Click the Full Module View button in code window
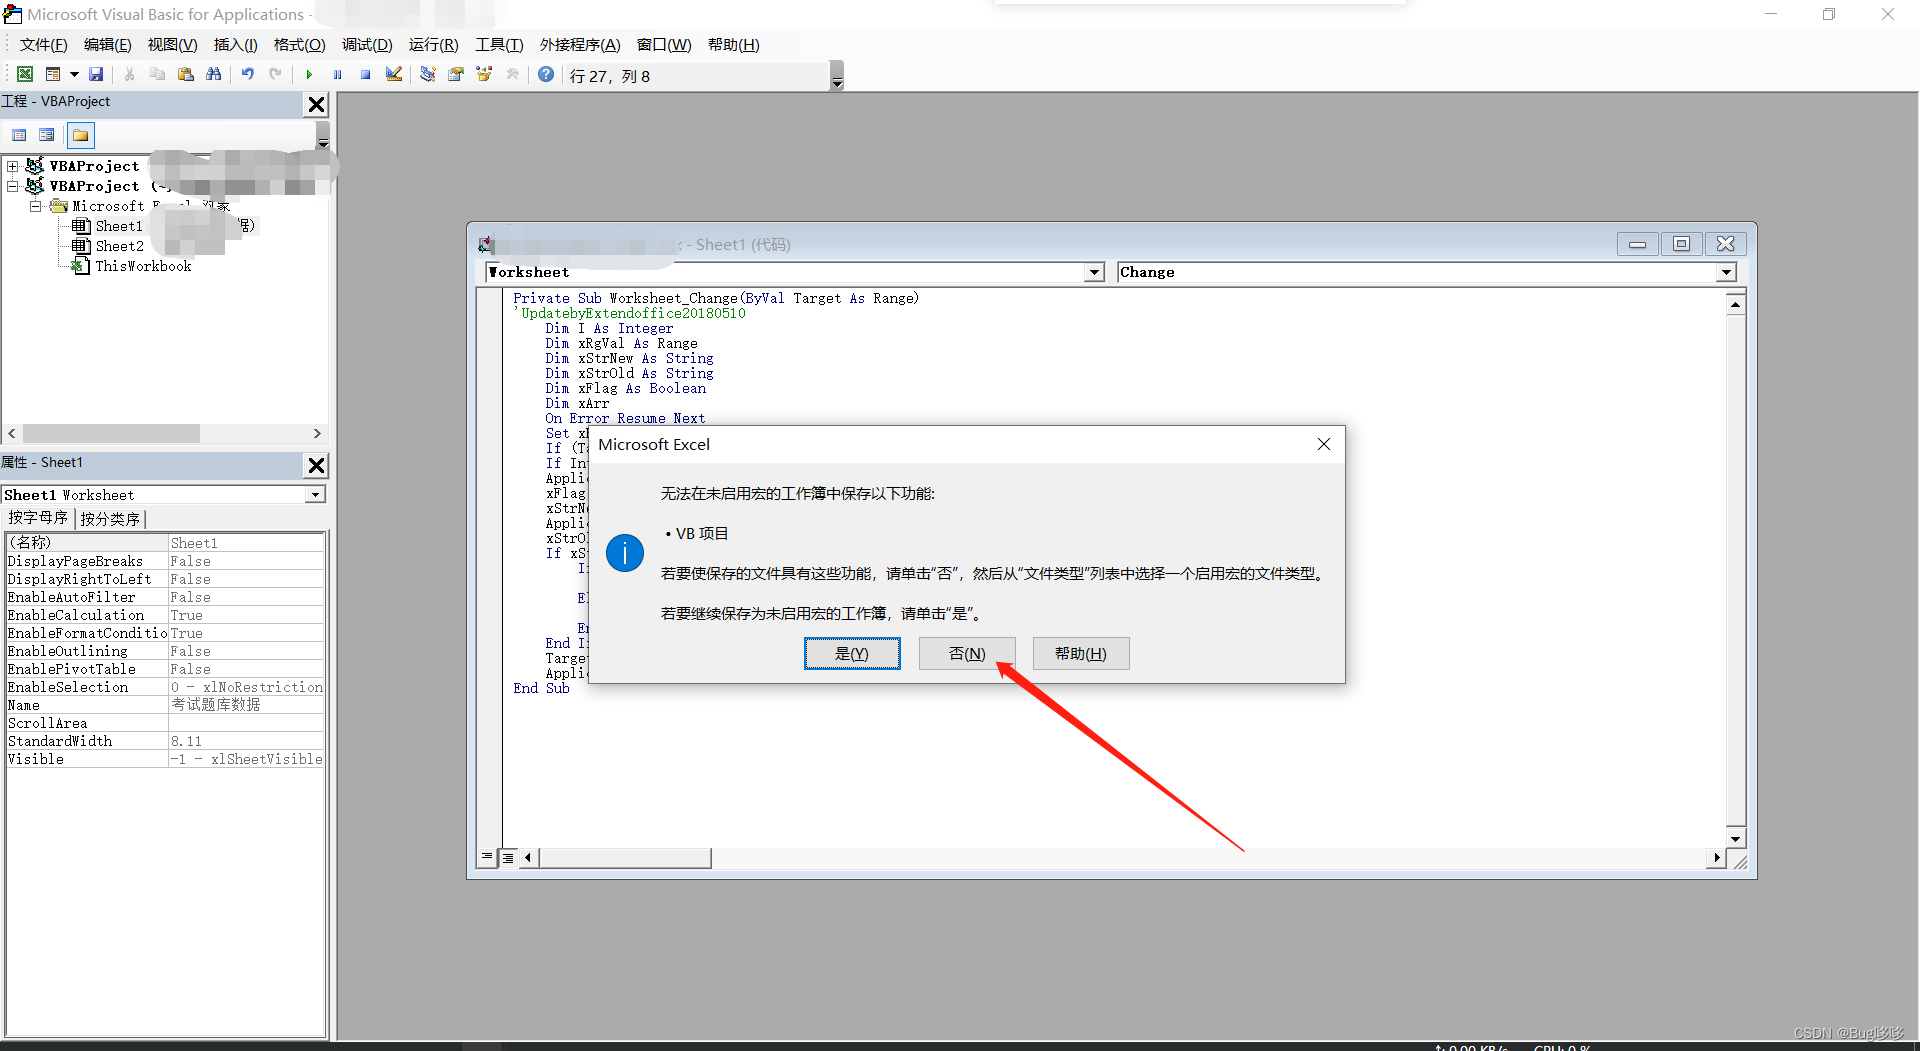Image resolution: width=1920 pixels, height=1051 pixels. pos(508,857)
